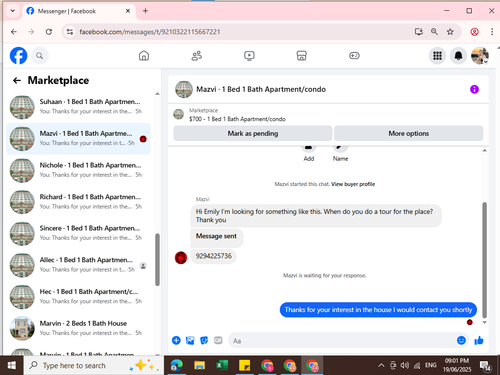Screen dimensions: 500x375
Task: Send a thumbs-up like
Action: 479,340
